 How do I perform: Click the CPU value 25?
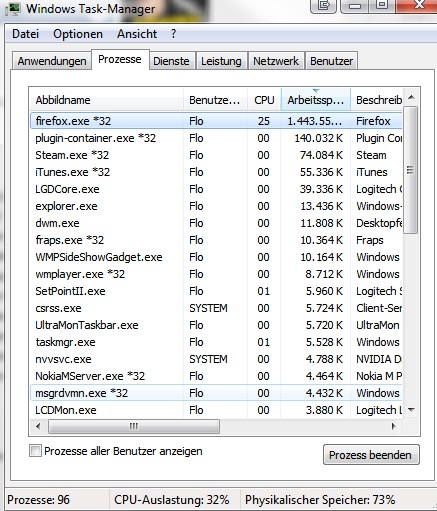coord(264,121)
